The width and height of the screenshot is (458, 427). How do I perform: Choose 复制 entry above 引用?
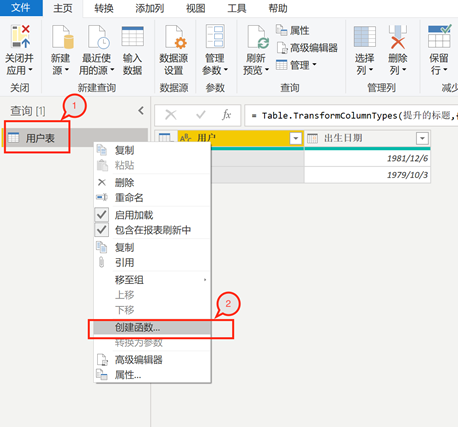tap(152, 247)
